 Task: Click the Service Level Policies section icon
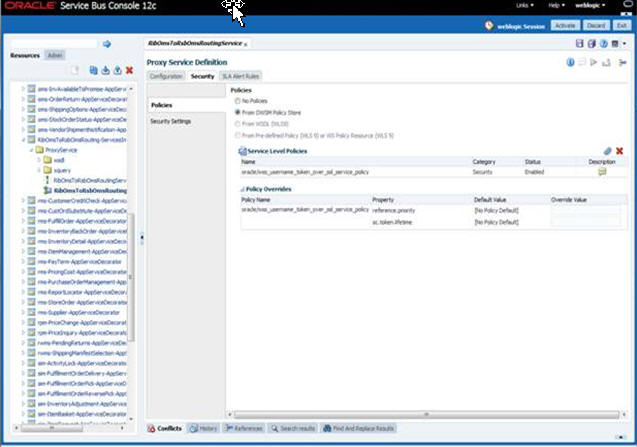[243, 151]
